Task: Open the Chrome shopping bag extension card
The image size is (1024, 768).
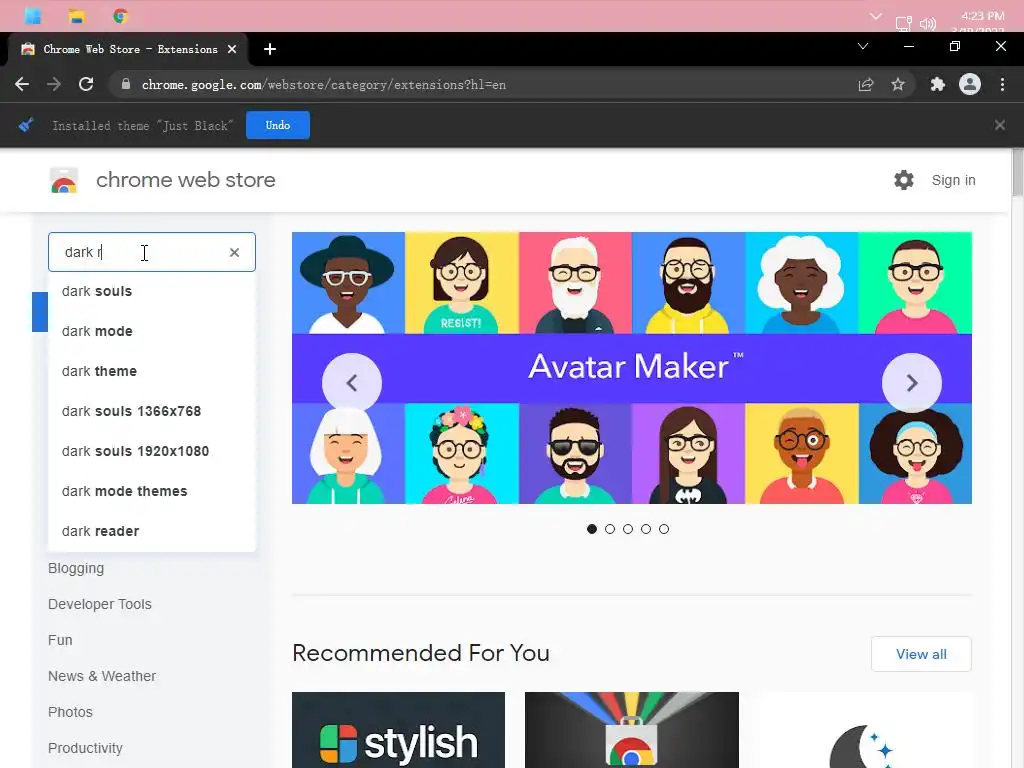Action: tap(632, 730)
